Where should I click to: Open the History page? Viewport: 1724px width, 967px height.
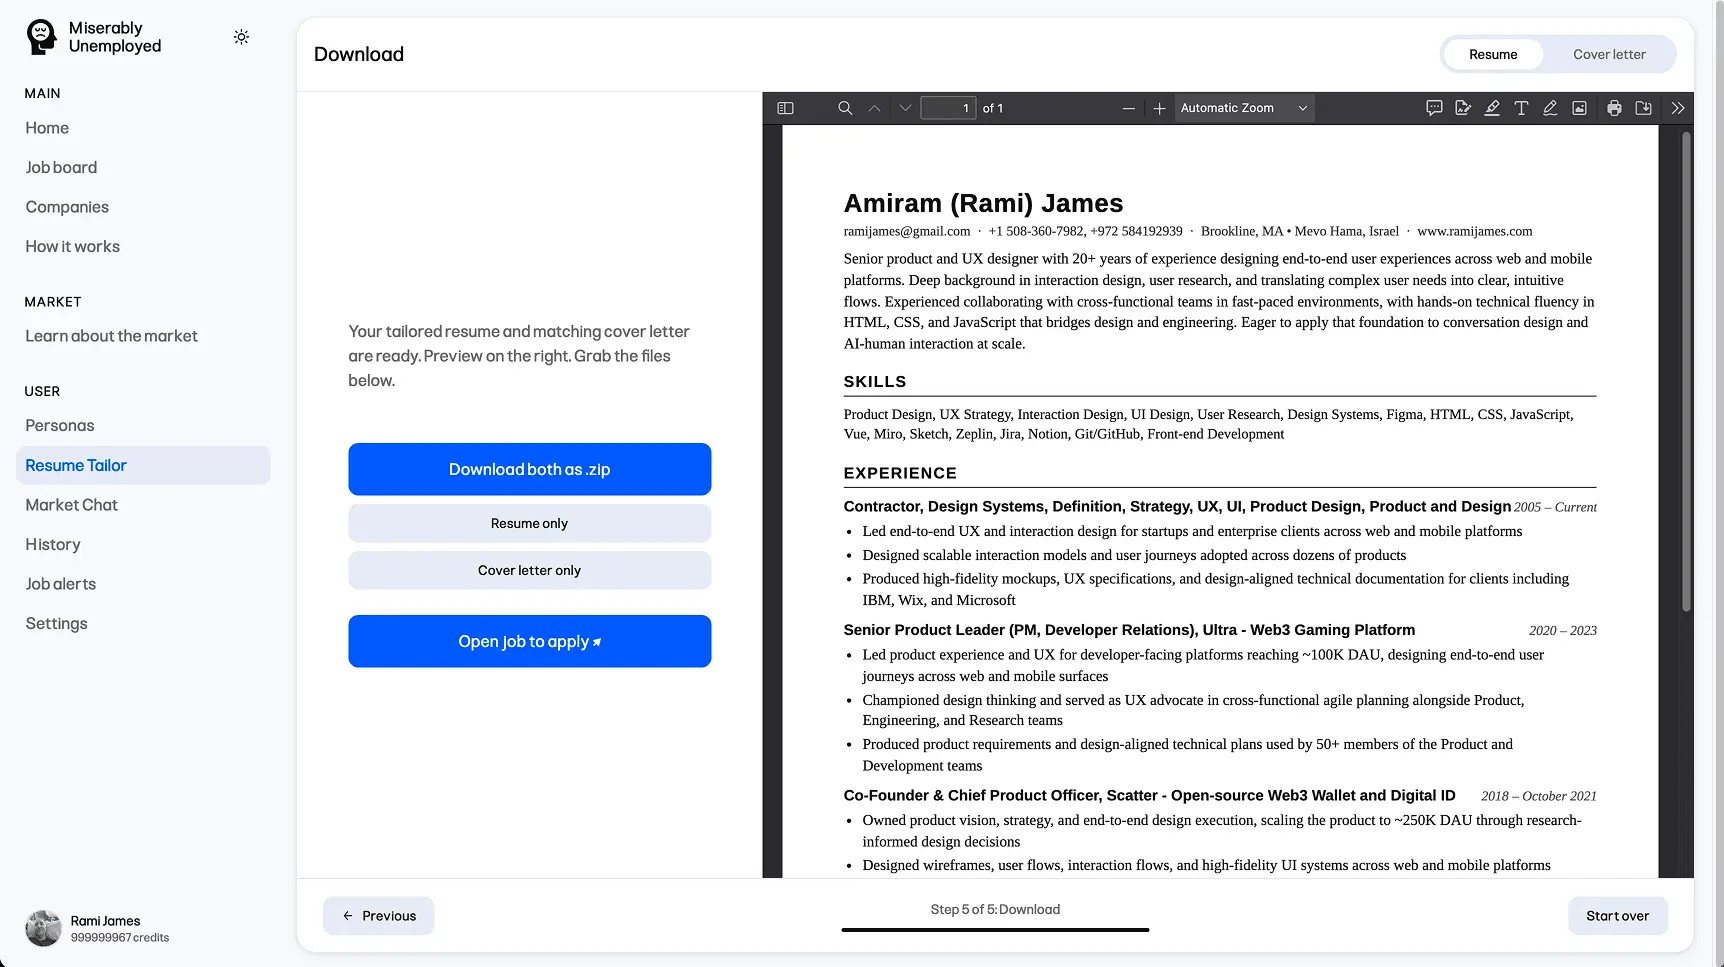point(53,544)
